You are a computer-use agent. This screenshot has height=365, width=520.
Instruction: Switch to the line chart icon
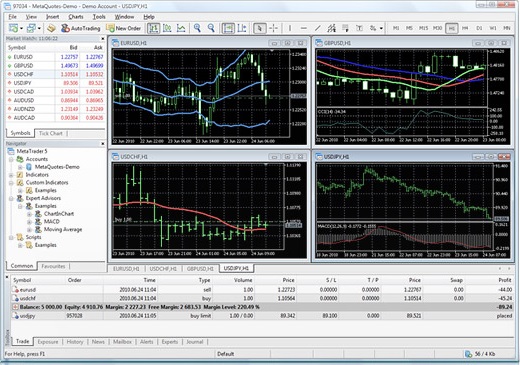[181, 28]
